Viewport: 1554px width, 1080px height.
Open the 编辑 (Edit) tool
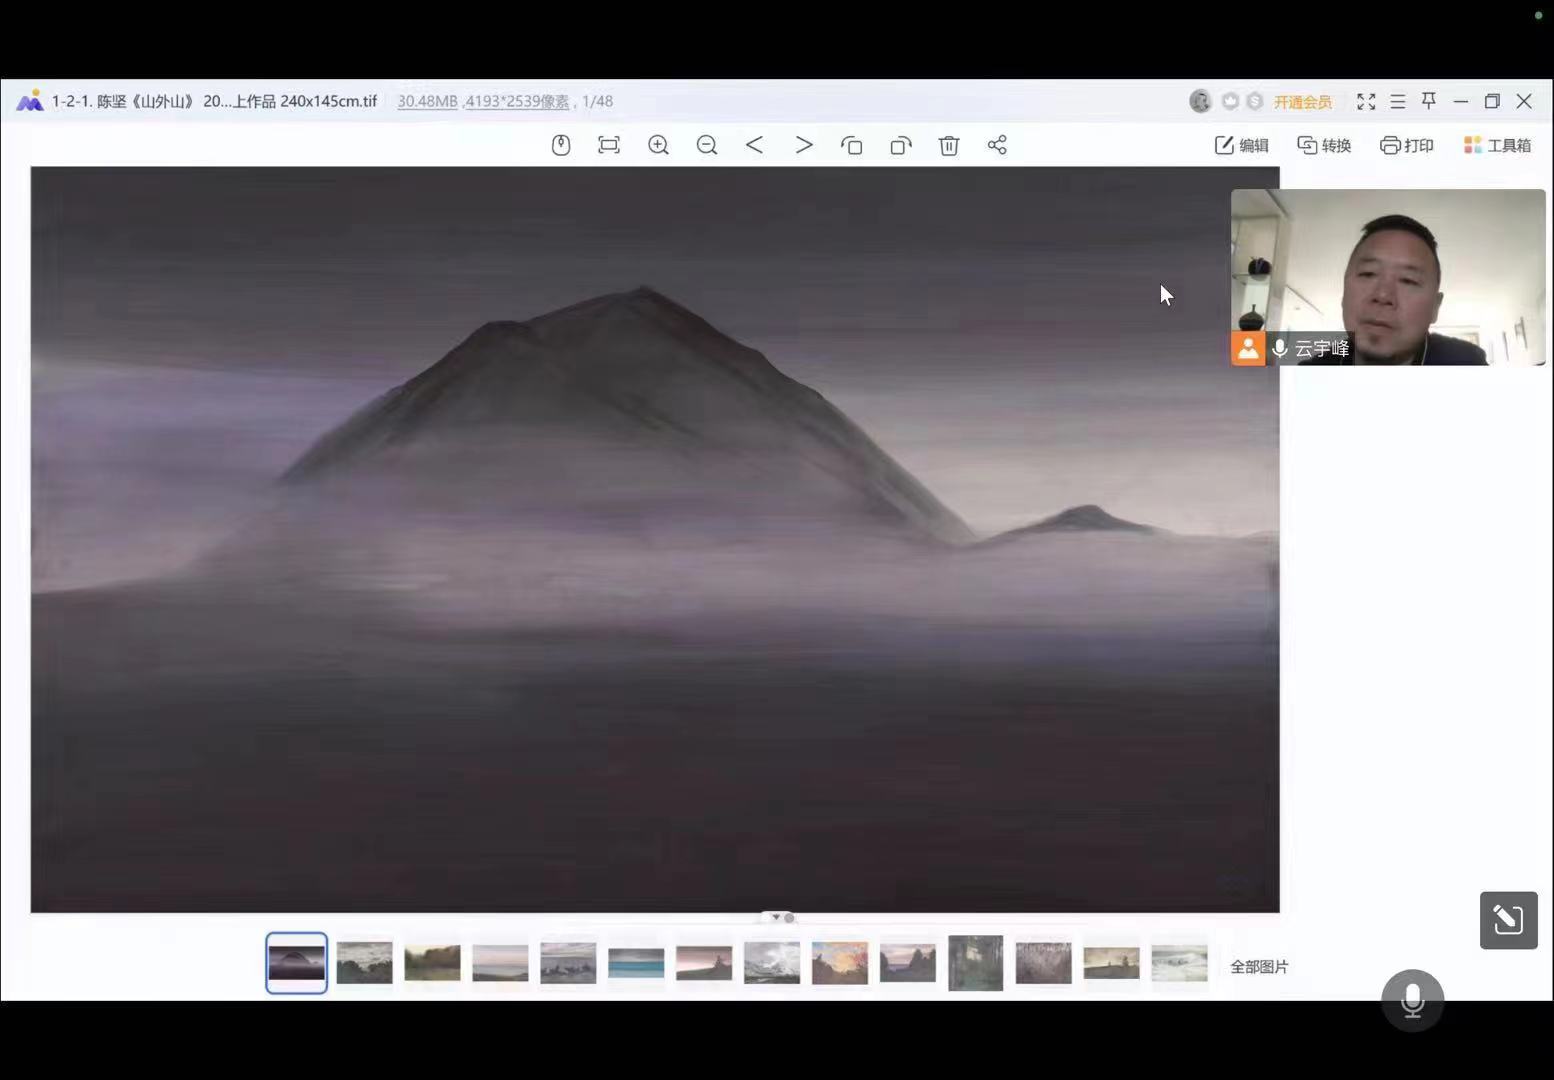click(1241, 145)
